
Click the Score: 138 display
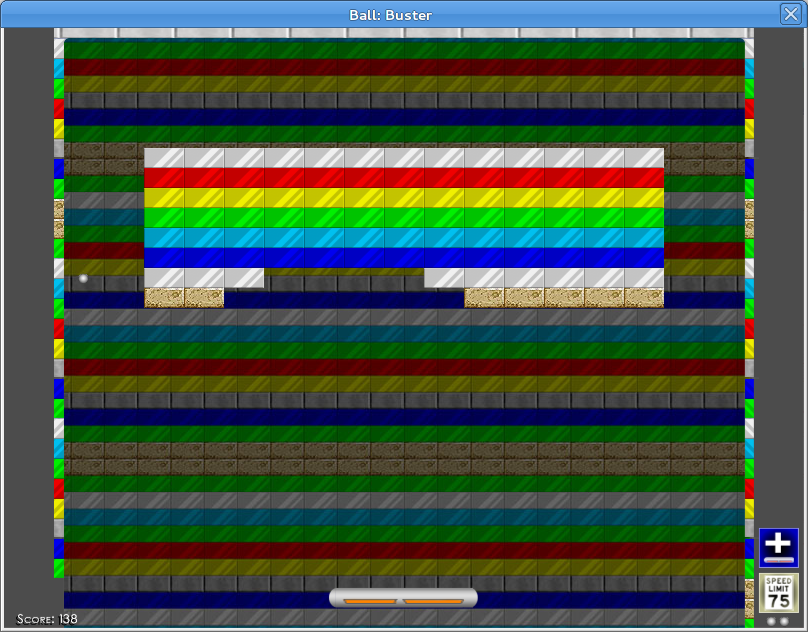(x=47, y=619)
